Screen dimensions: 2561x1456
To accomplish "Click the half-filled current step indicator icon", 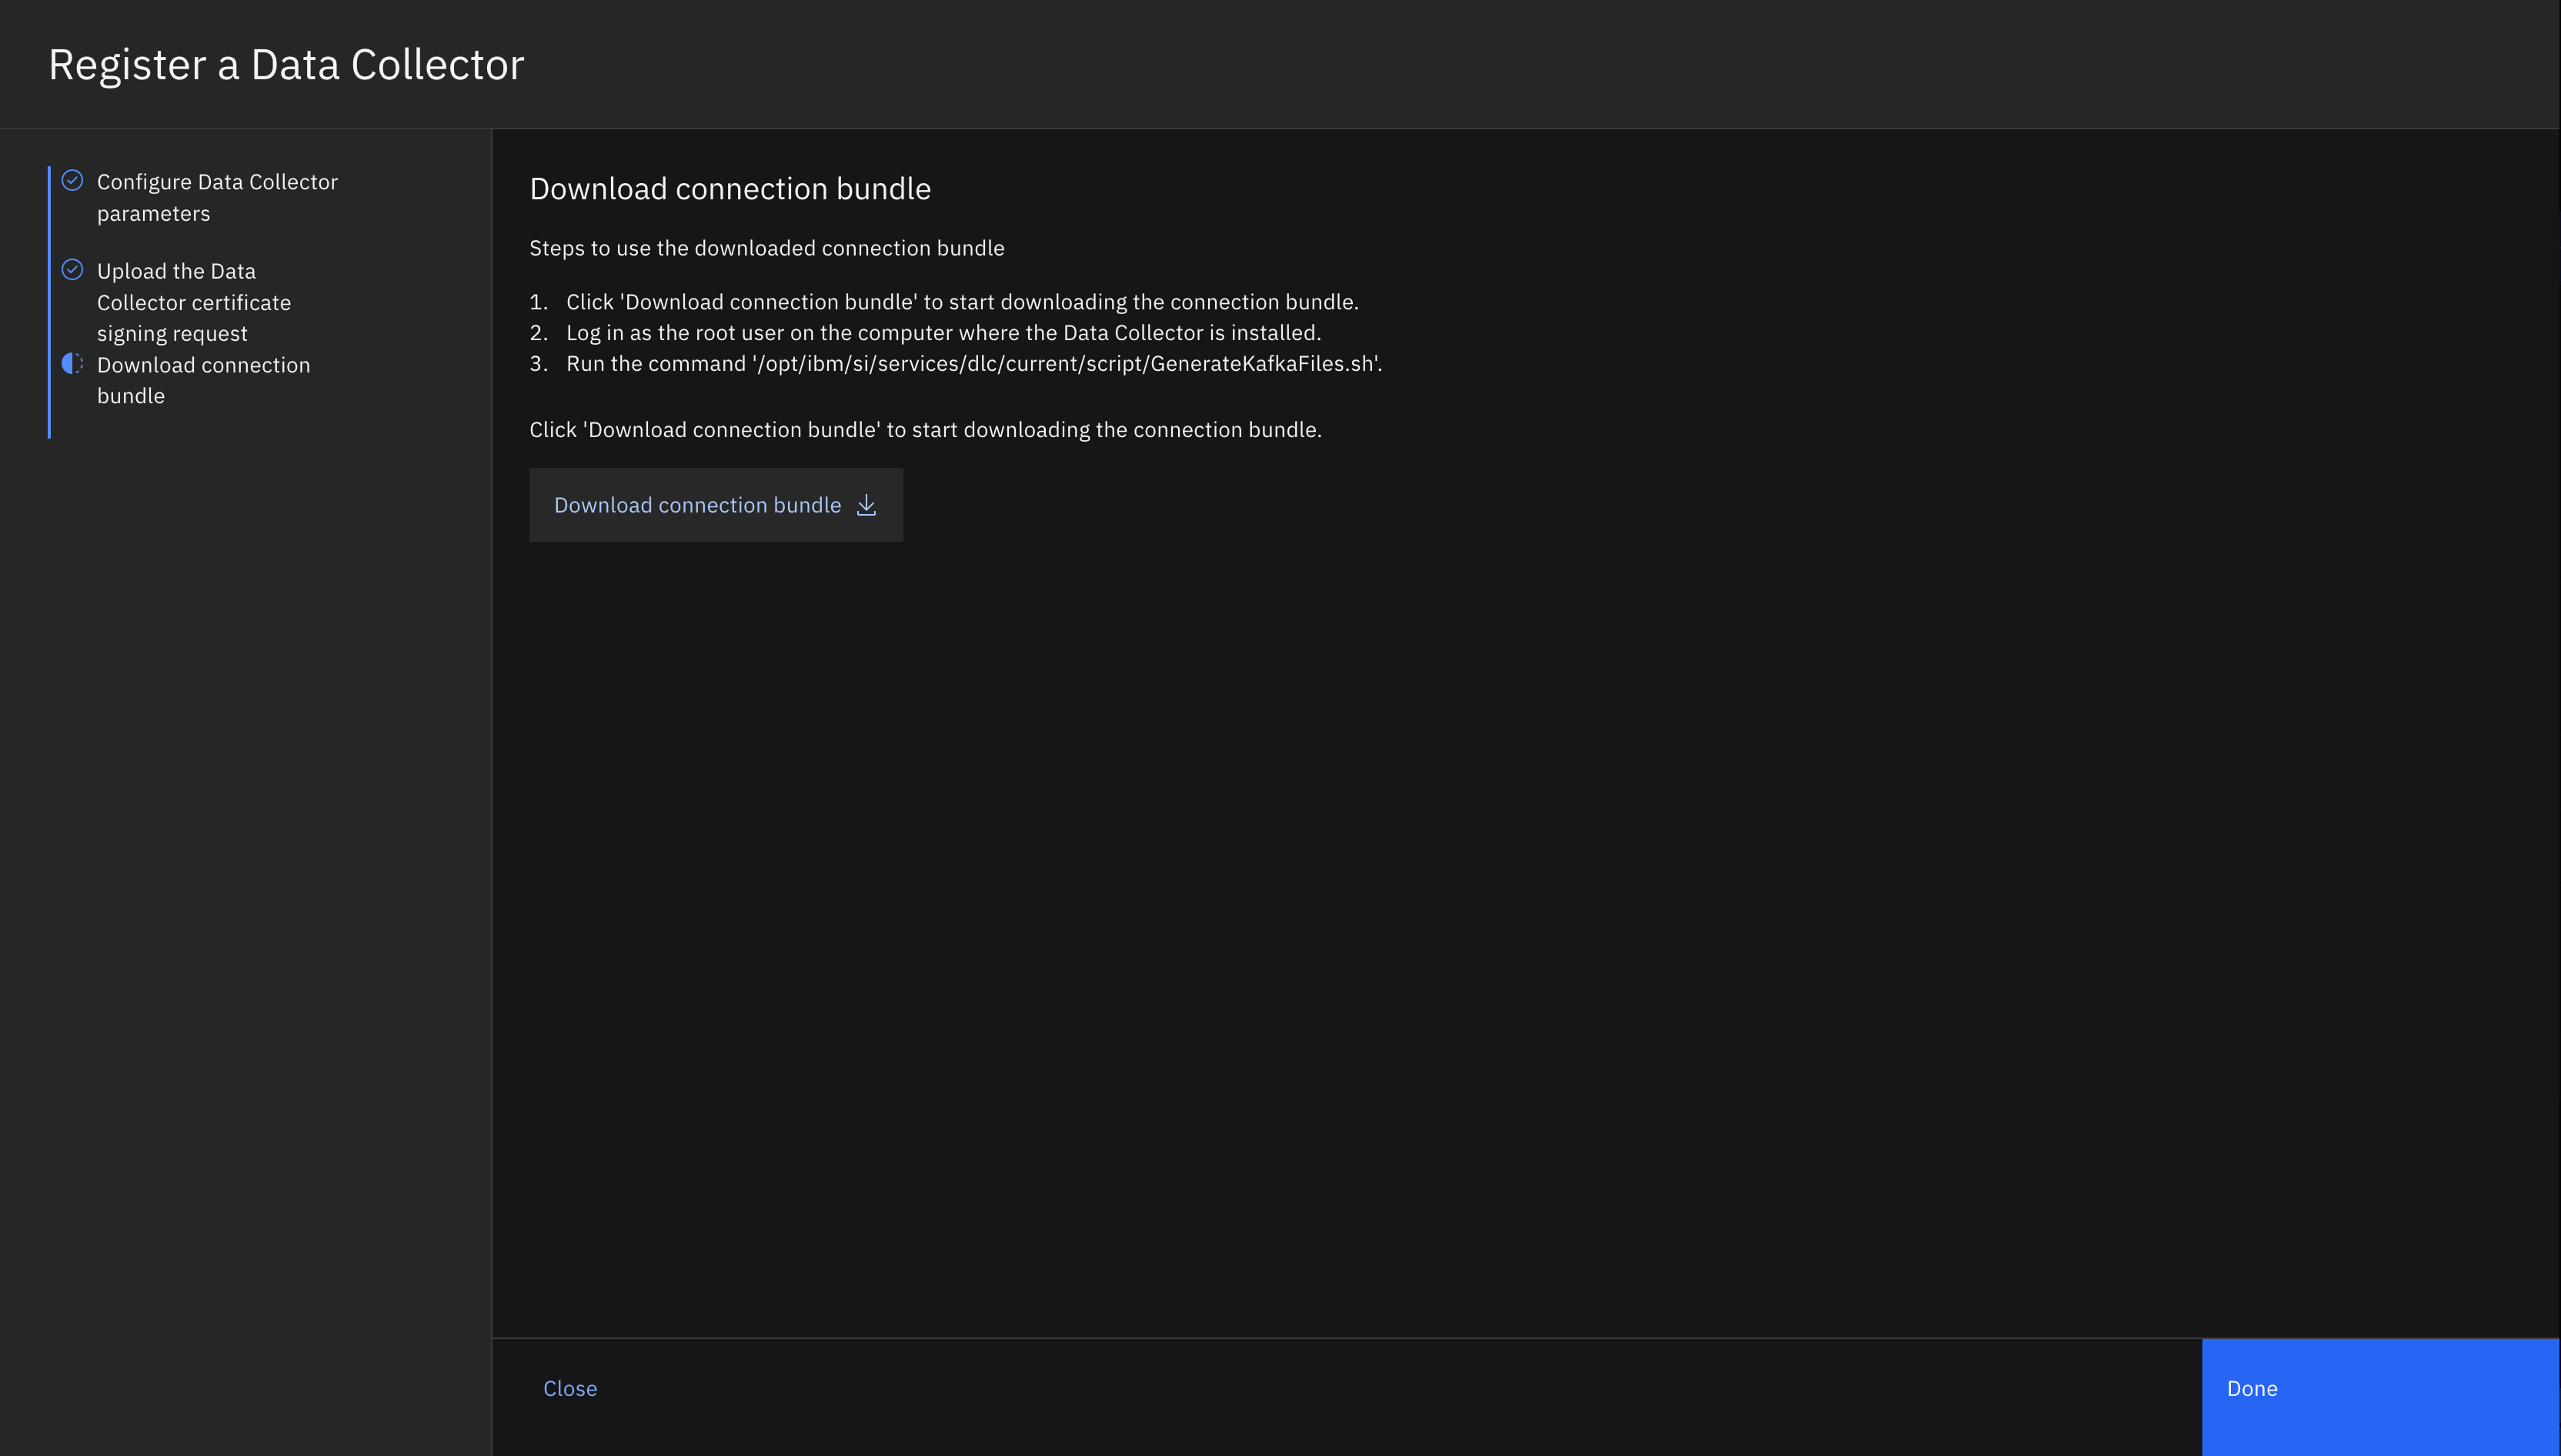I will coord(72,363).
